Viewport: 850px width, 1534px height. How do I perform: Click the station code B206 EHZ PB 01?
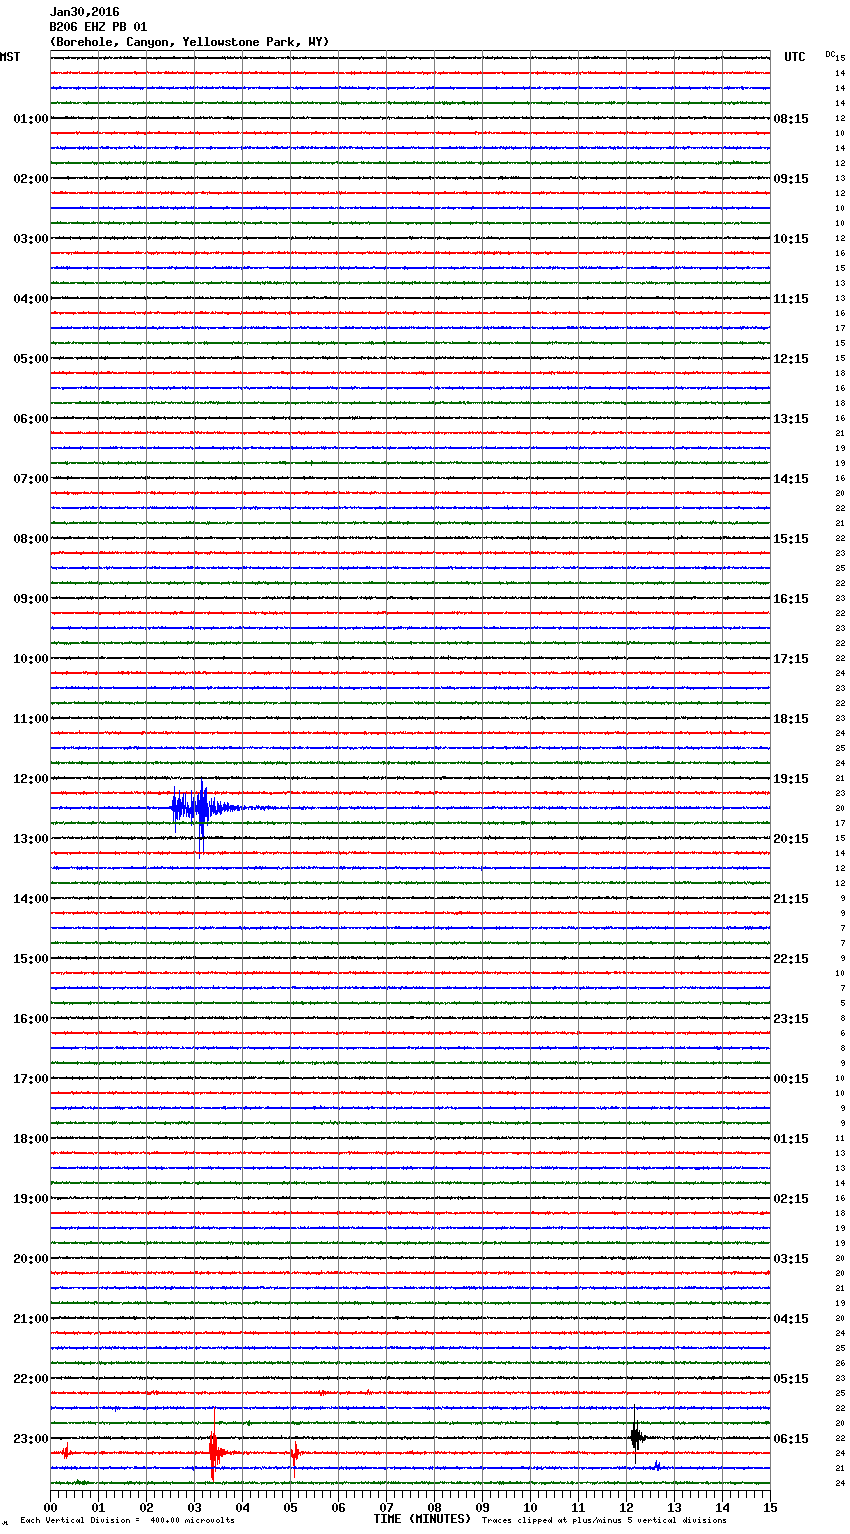(x=98, y=27)
